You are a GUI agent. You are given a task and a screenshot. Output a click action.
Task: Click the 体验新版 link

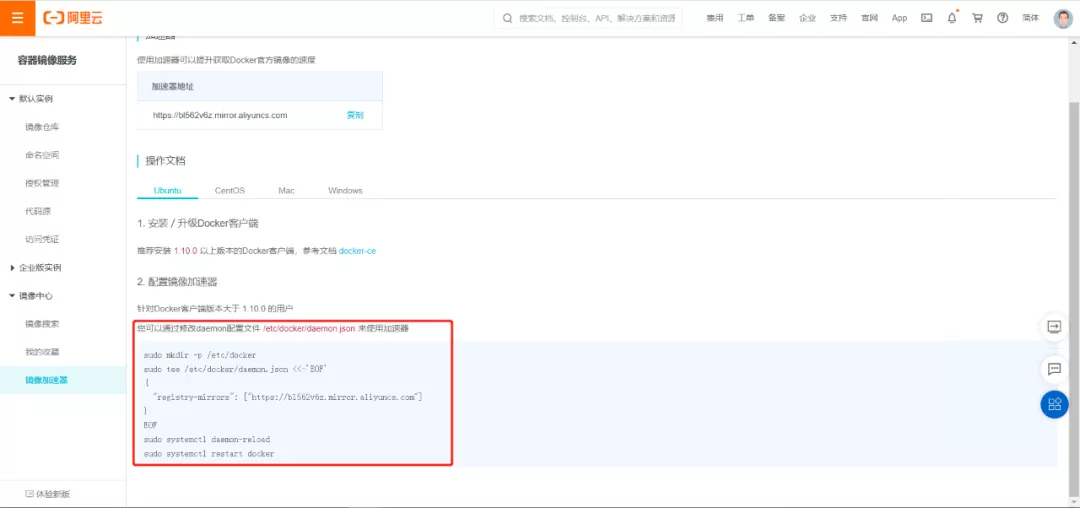(53, 494)
